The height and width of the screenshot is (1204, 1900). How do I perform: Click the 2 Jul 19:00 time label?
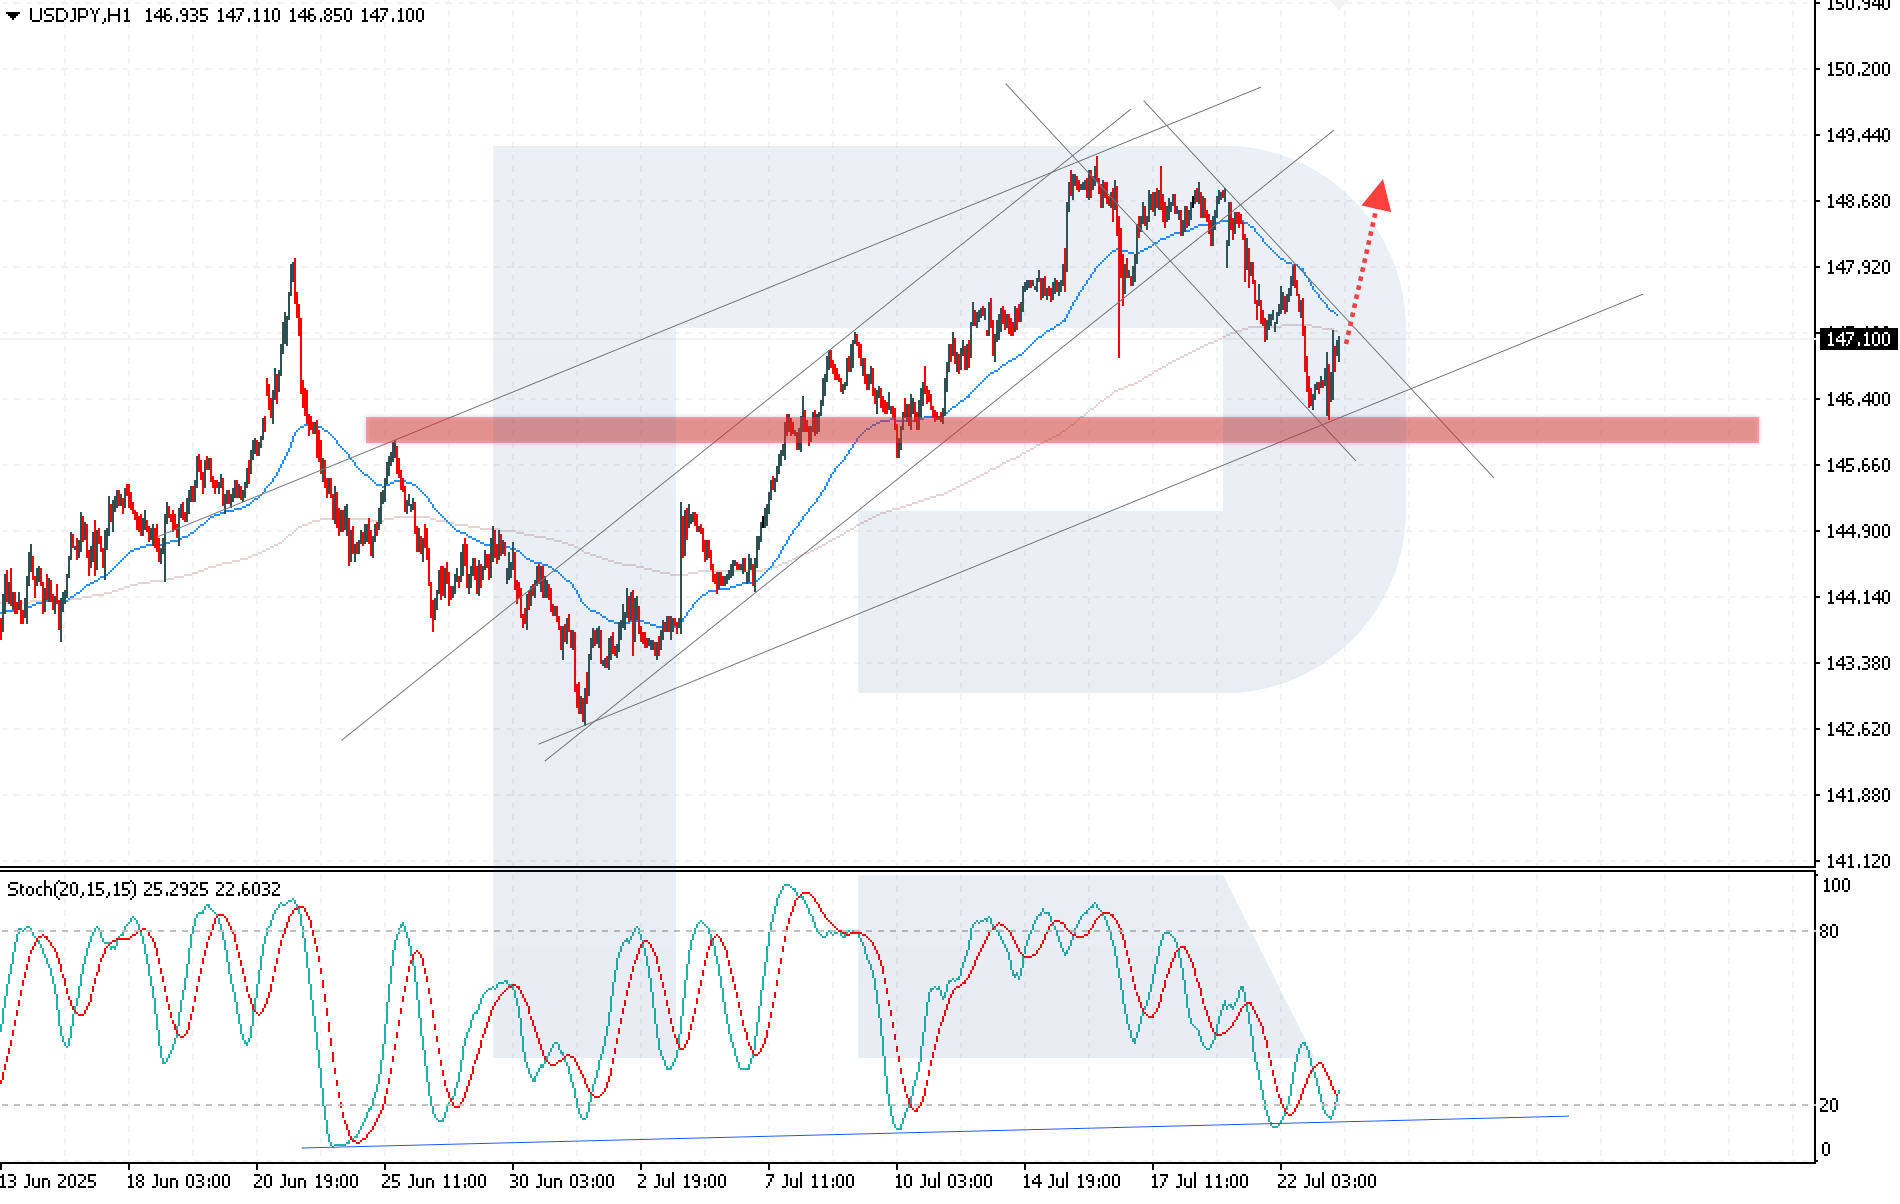[683, 1181]
